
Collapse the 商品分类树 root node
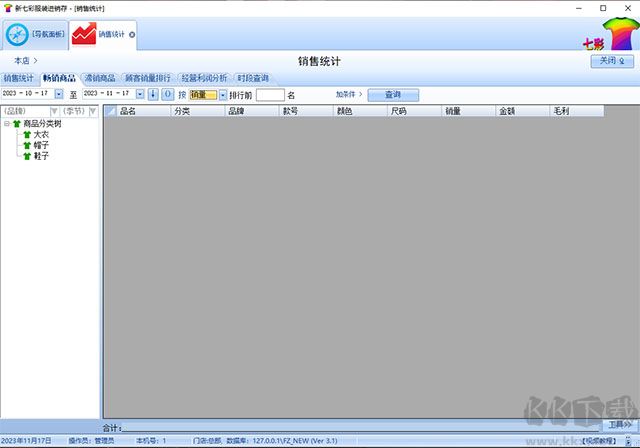pyautogui.click(x=7, y=123)
